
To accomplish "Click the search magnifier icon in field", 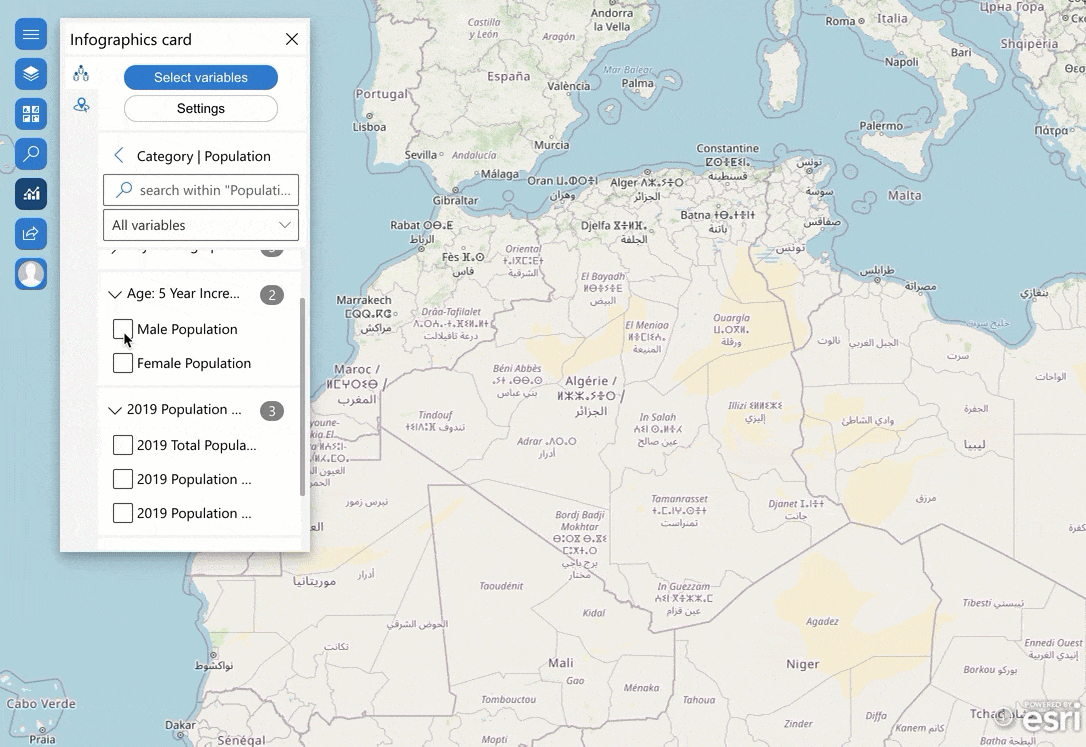I will click(x=124, y=189).
